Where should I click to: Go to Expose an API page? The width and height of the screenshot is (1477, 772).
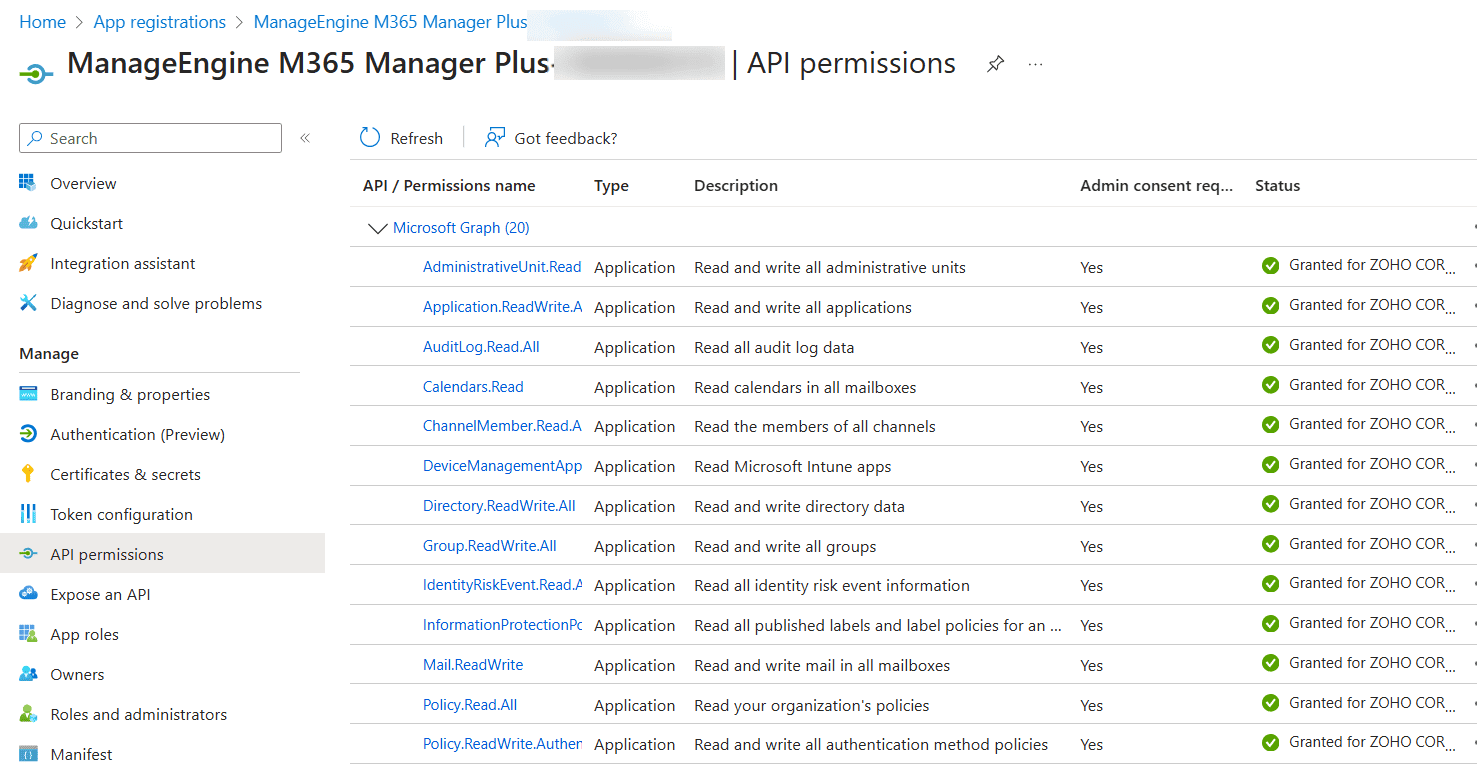[100, 594]
